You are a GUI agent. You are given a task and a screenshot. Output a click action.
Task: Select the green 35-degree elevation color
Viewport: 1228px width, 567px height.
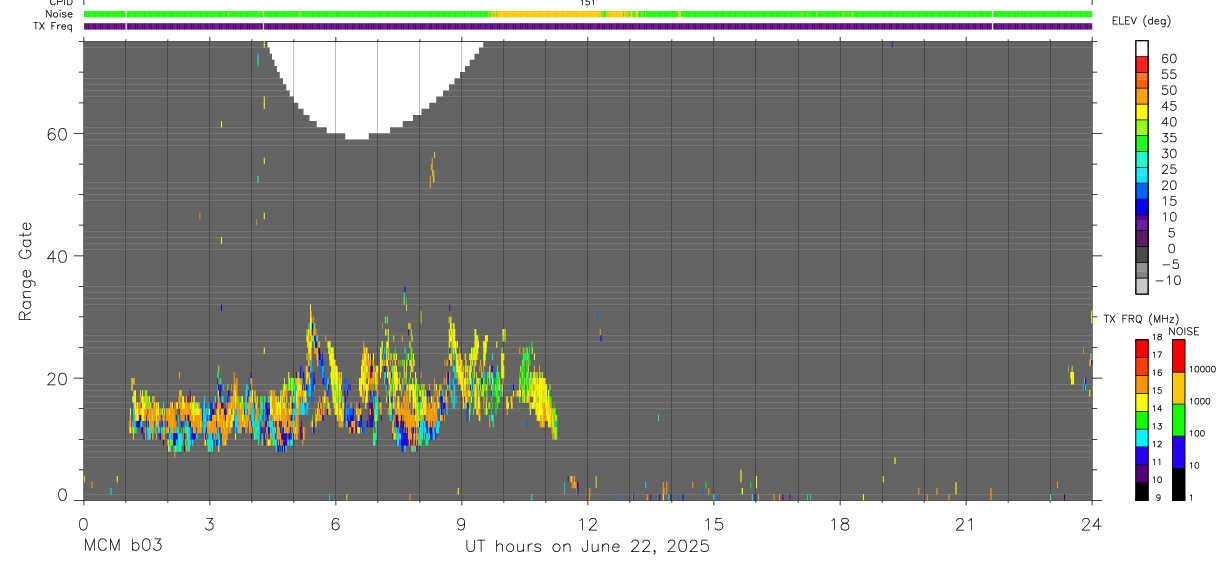pyautogui.click(x=1142, y=144)
